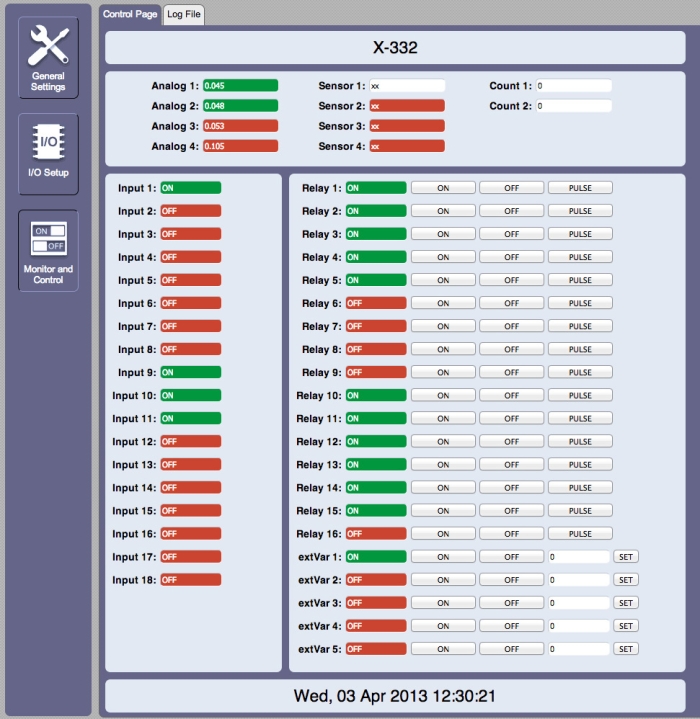
Task: Click Input 1 ON status indicator
Action: click(191, 188)
